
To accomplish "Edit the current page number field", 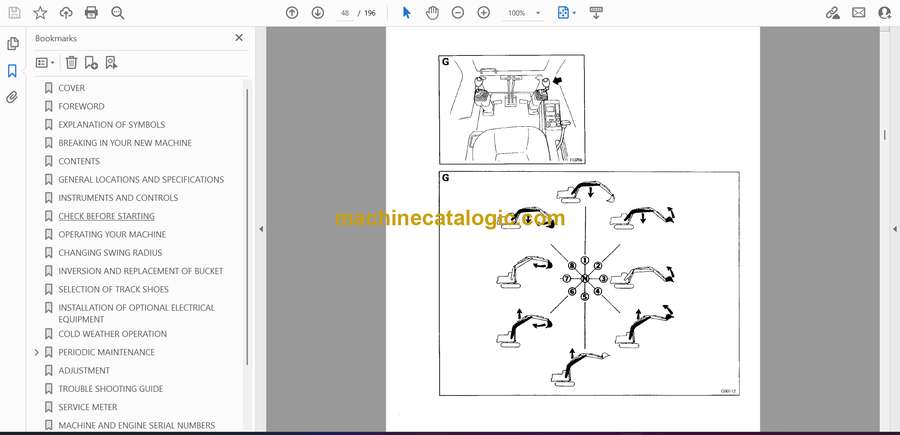I will [x=345, y=13].
